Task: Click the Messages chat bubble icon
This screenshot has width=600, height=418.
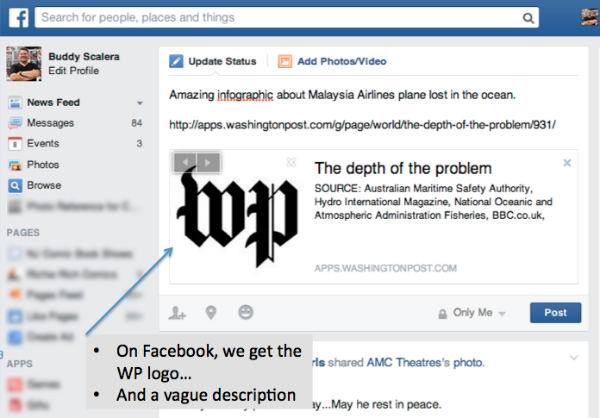Action: point(15,123)
